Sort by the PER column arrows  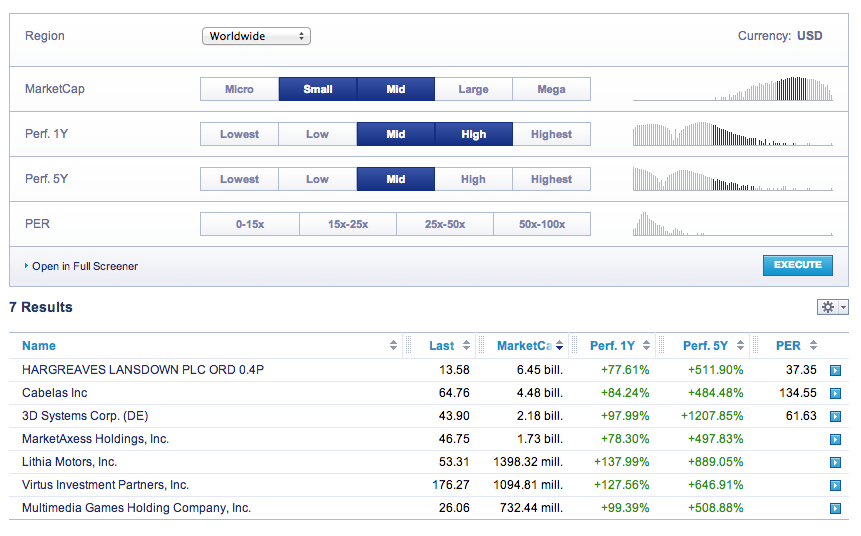coord(813,345)
